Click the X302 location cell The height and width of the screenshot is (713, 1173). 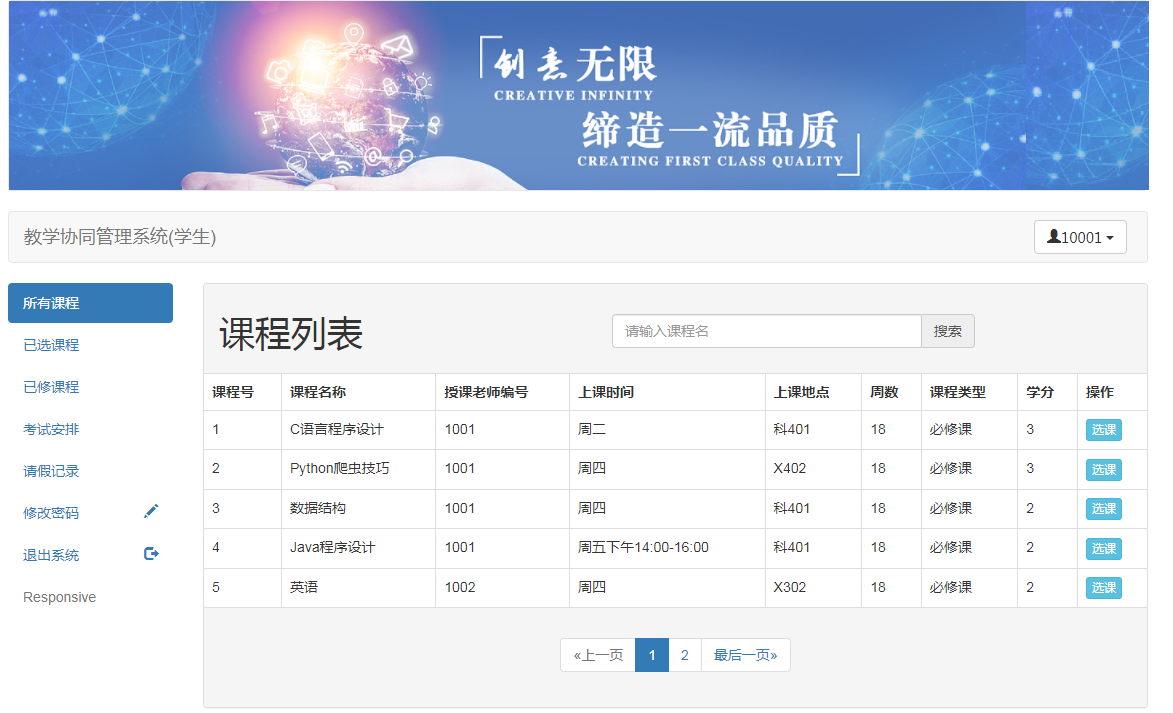click(x=790, y=587)
